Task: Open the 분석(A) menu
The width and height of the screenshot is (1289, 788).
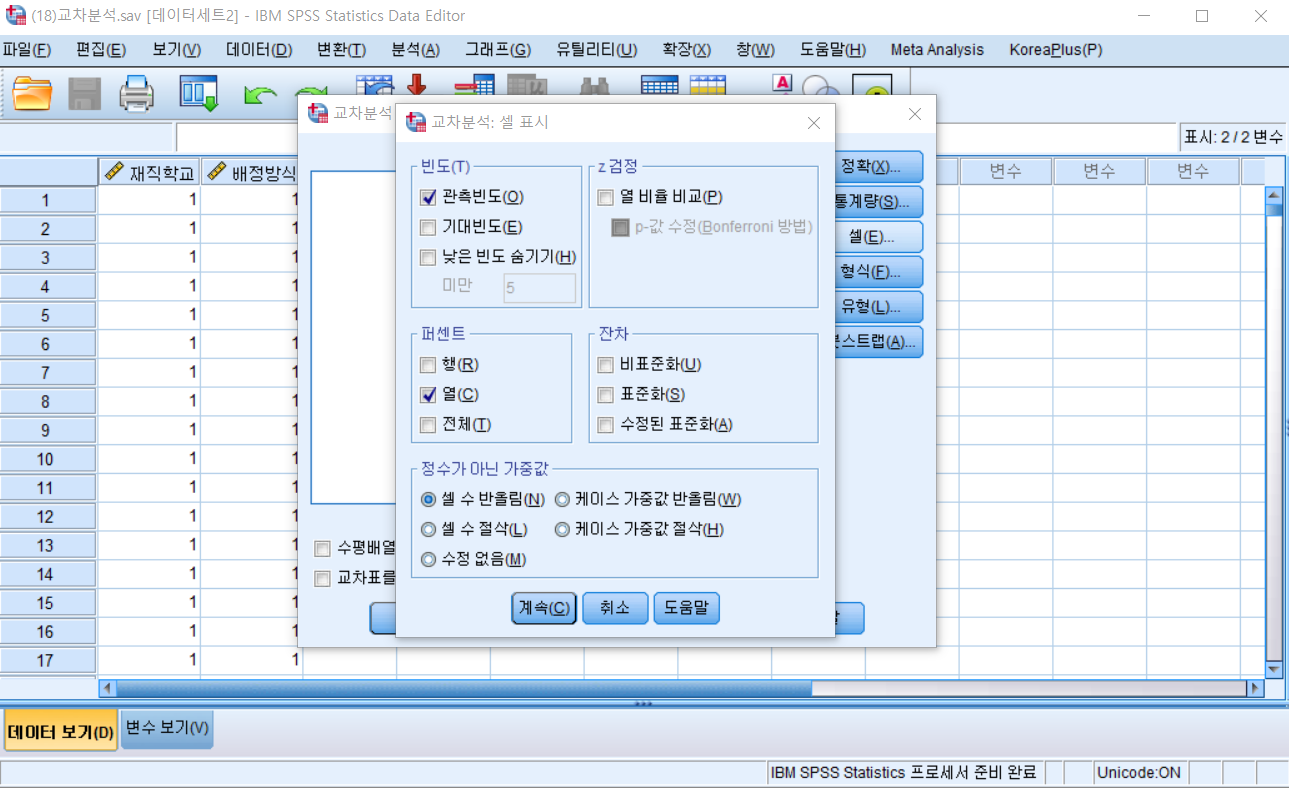Action: (416, 50)
